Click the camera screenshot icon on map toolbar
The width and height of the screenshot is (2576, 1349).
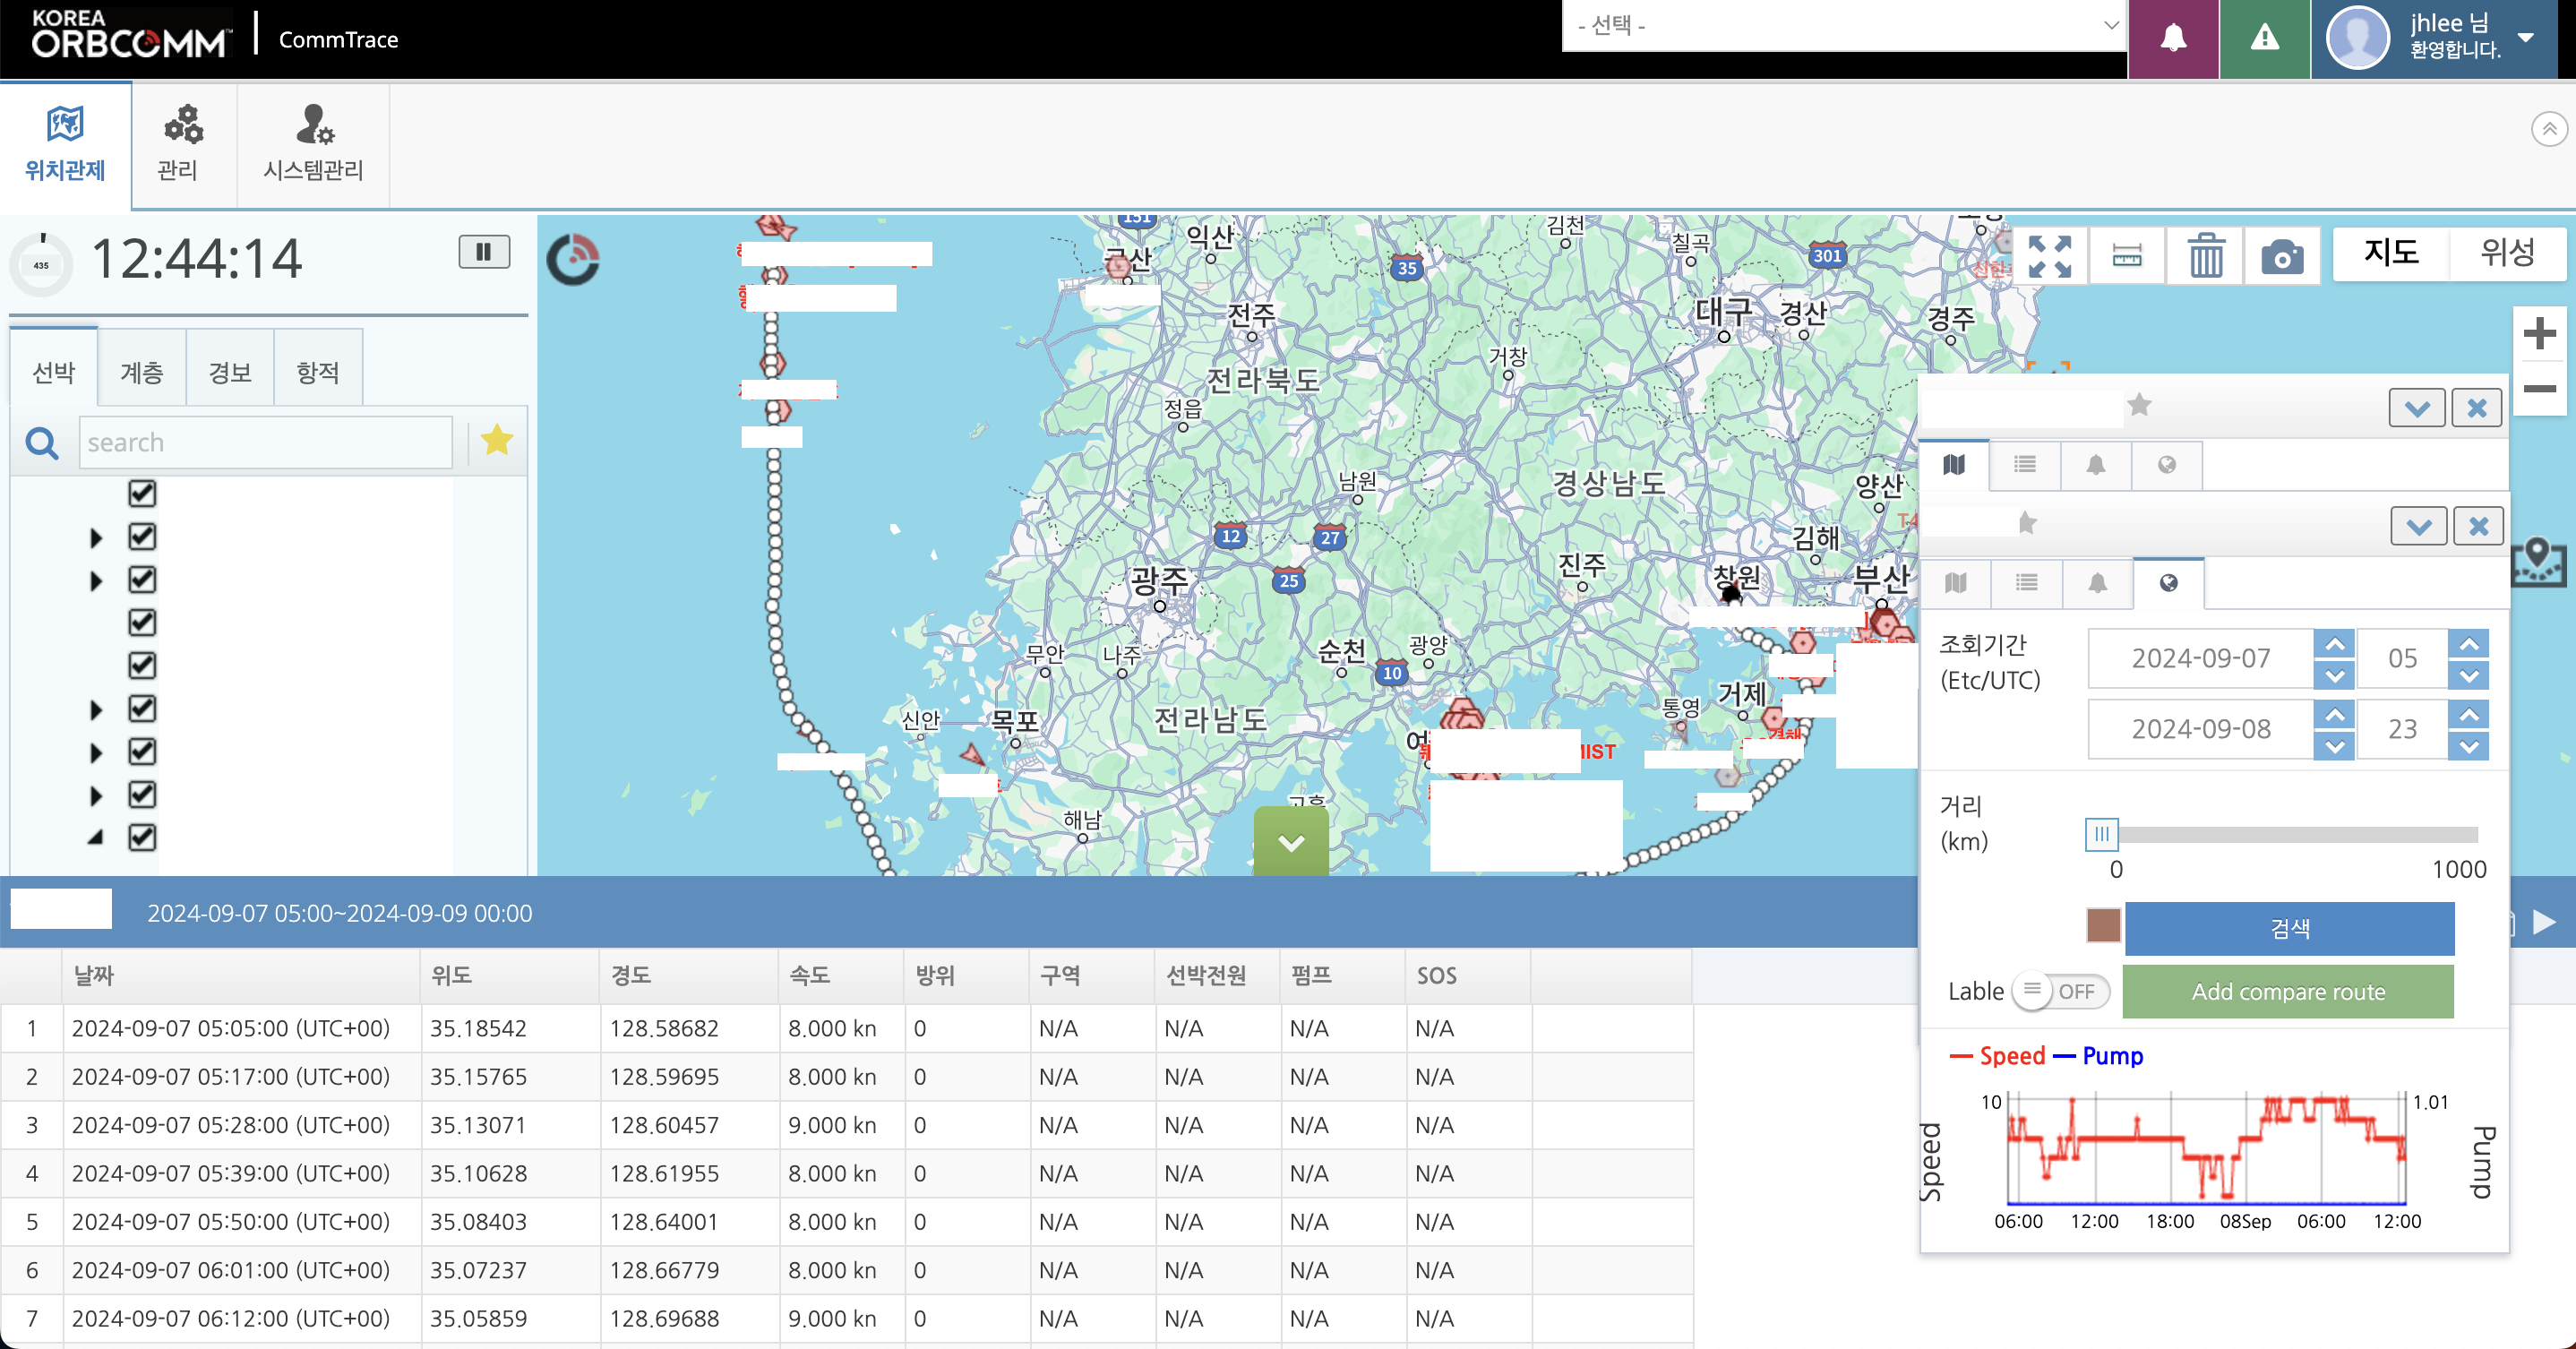point(2281,258)
